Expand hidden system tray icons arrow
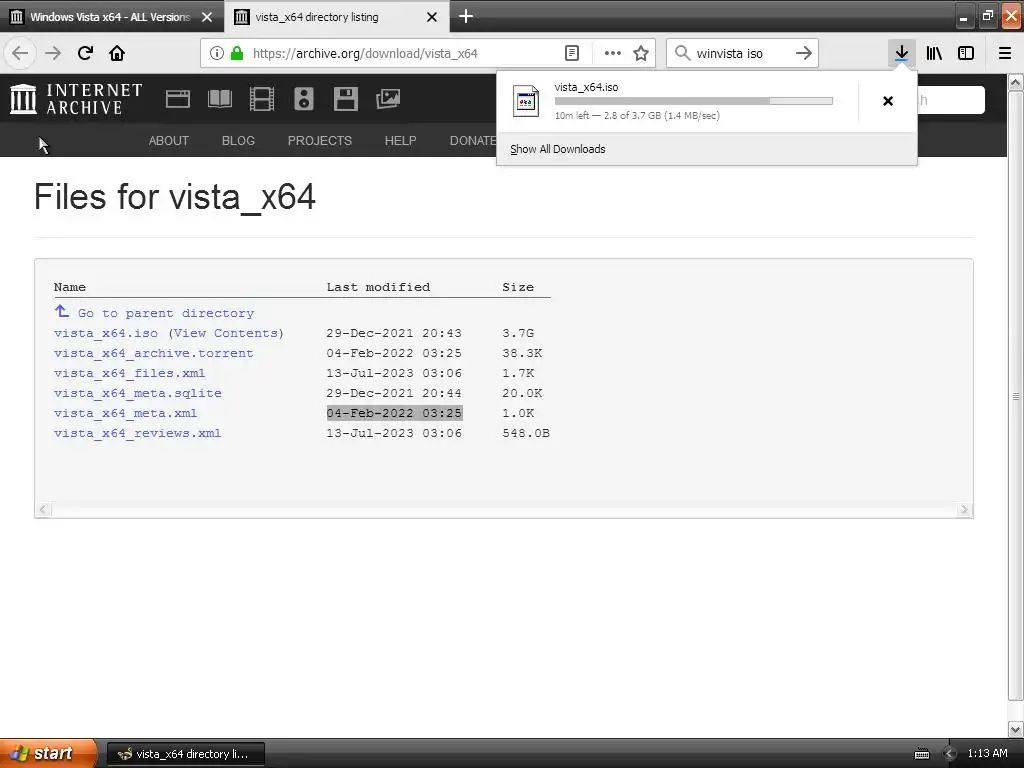 pos(950,754)
